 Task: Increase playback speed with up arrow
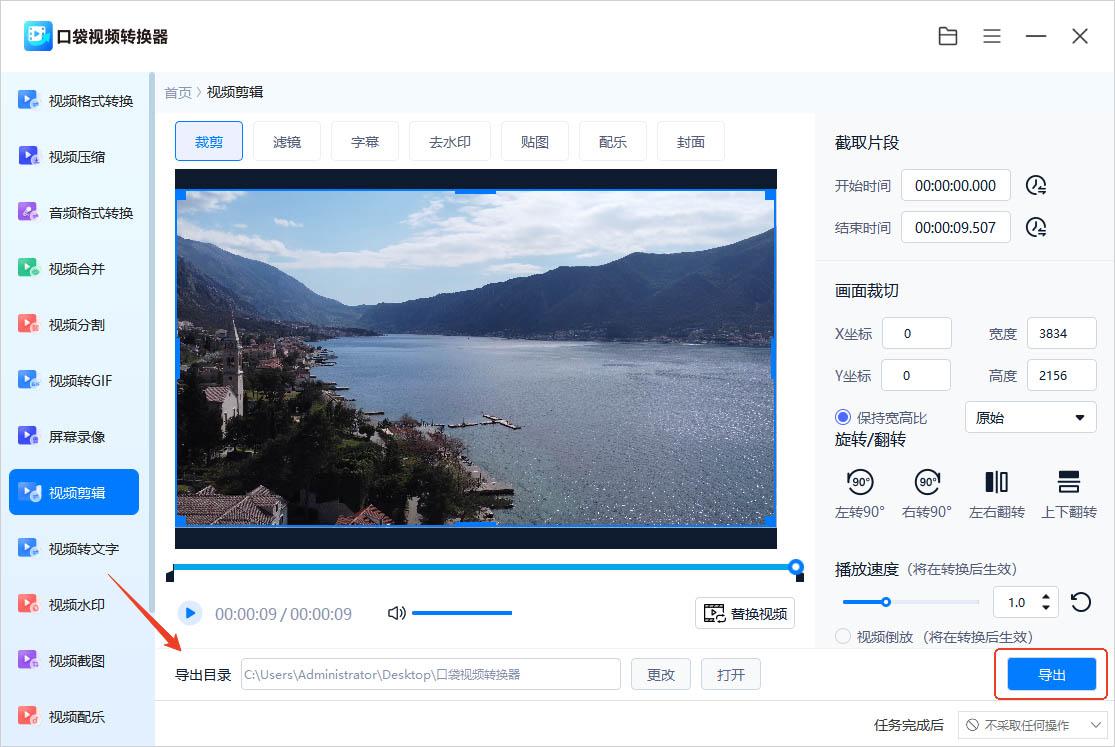tap(1046, 596)
